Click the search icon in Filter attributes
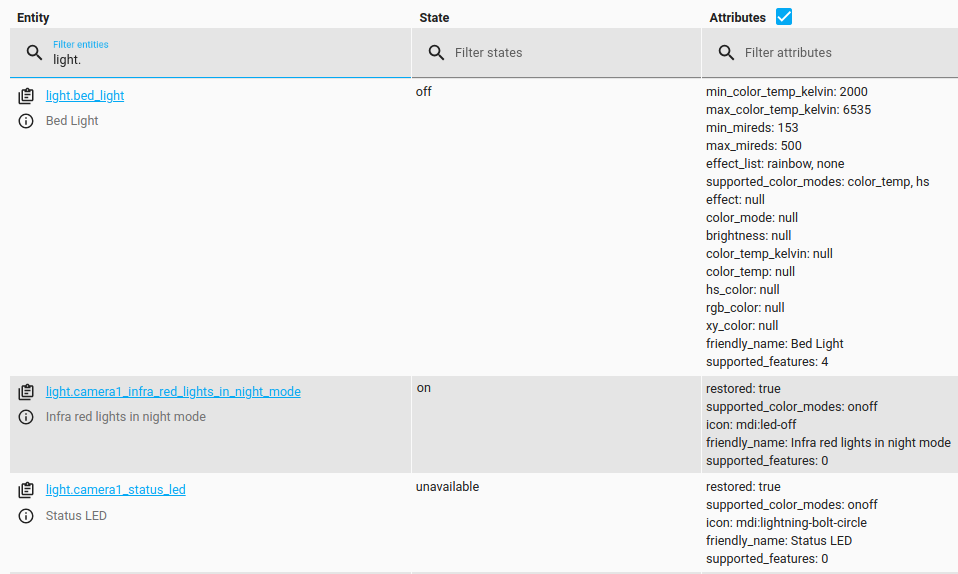The image size is (958, 574). [726, 52]
